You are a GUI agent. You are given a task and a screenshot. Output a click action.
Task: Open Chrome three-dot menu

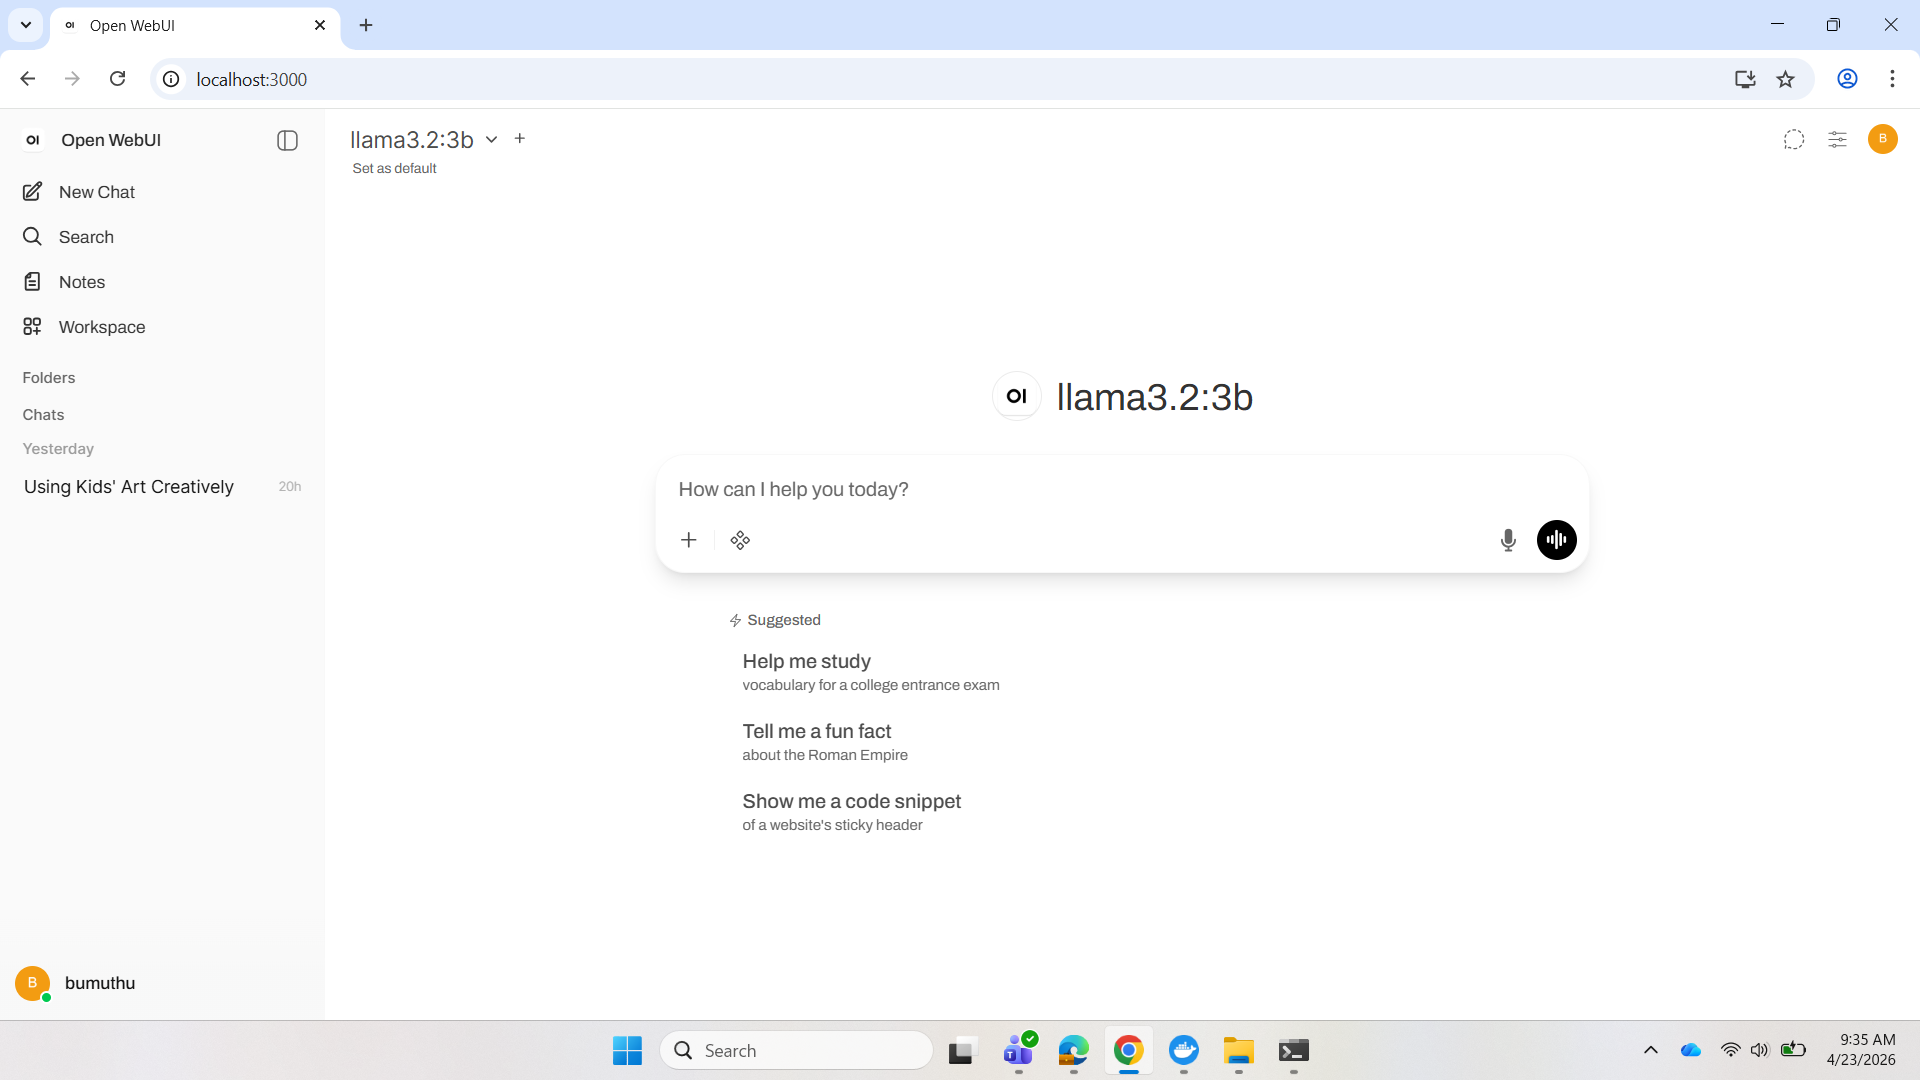pos(1892,79)
